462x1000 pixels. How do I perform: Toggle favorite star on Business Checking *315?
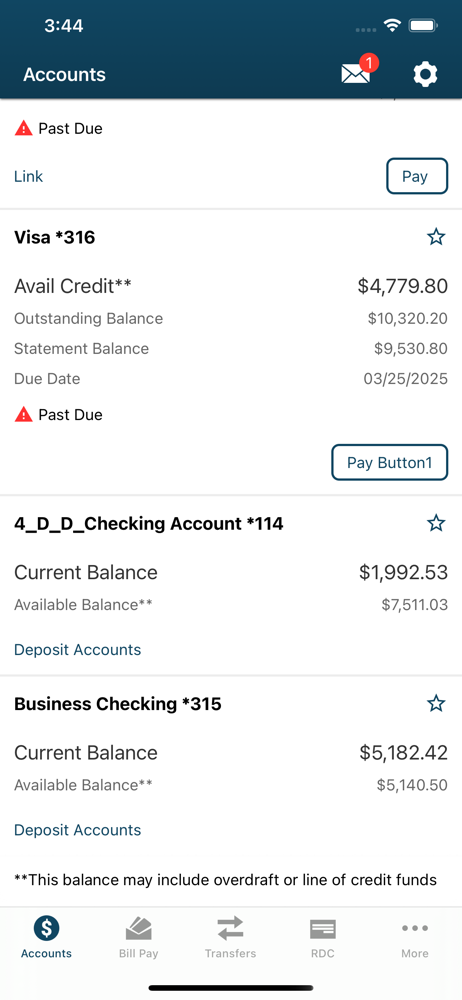436,703
